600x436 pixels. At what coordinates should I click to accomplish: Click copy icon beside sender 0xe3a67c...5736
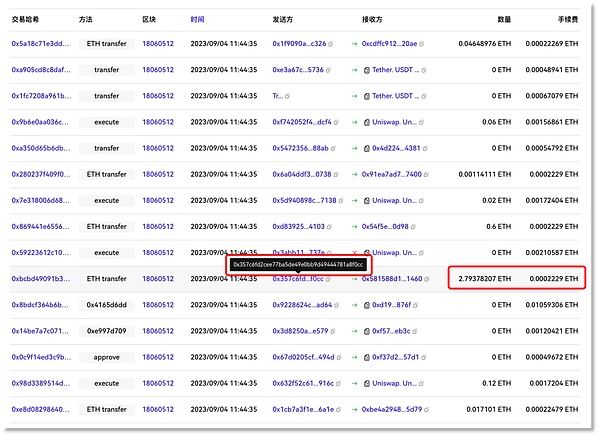click(329, 70)
